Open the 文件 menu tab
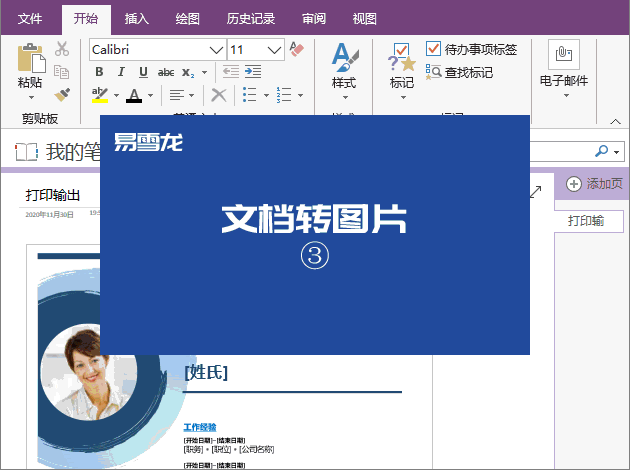 tap(30, 18)
